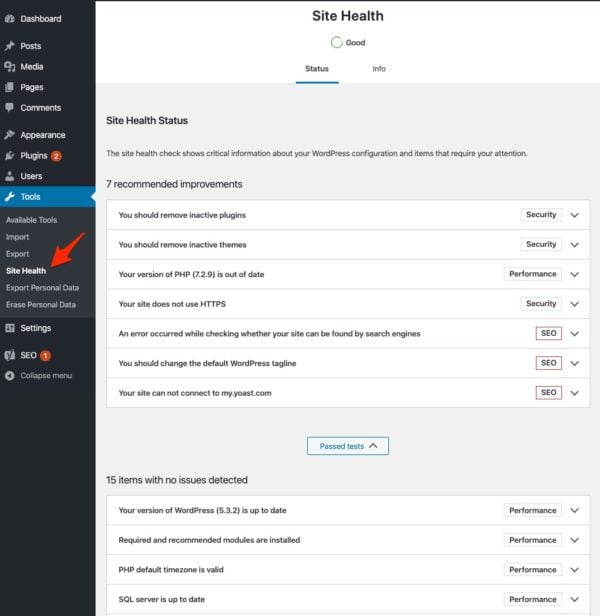This screenshot has height=616, width=600.
Task: Expand 'You should remove inactive plugins' row
Action: pos(574,215)
